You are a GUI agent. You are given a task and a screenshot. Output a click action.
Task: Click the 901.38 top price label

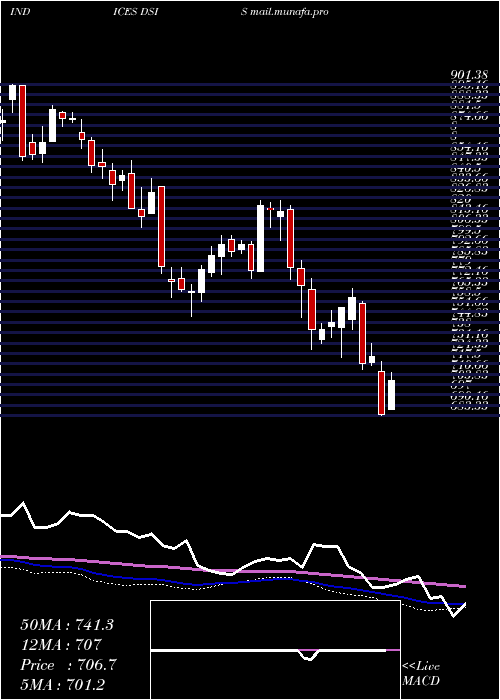tap(469, 75)
